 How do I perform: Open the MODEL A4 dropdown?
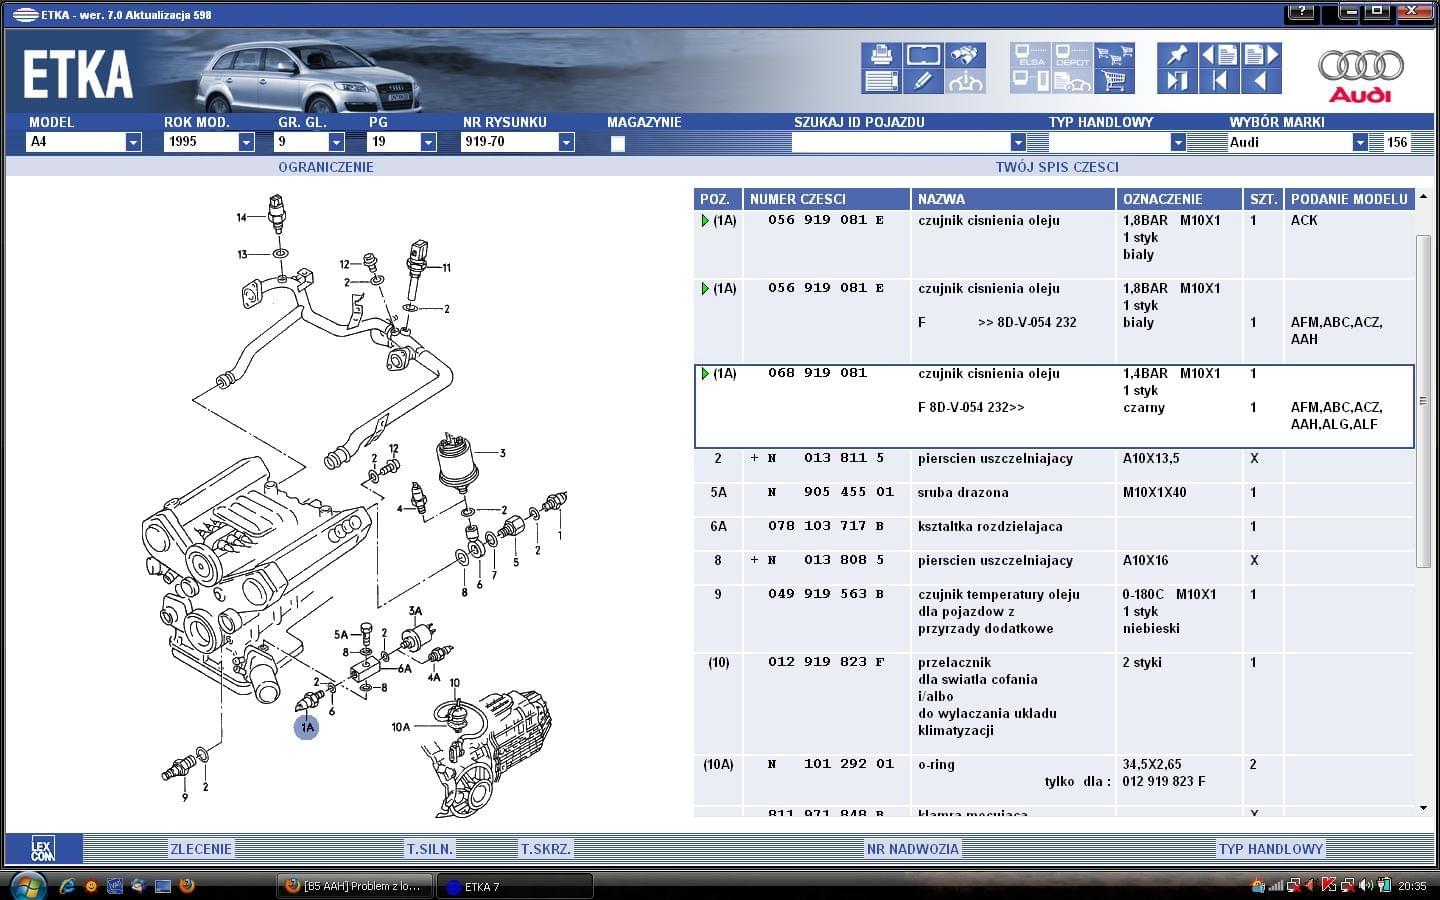[x=133, y=142]
